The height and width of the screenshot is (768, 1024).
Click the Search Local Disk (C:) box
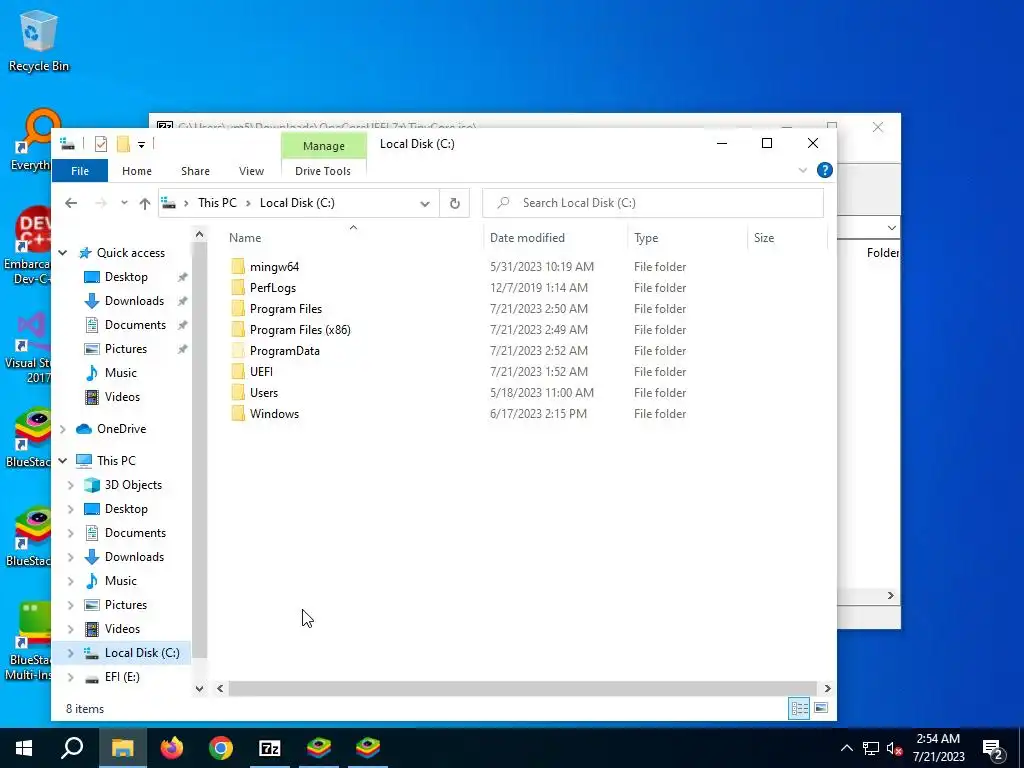tap(652, 203)
